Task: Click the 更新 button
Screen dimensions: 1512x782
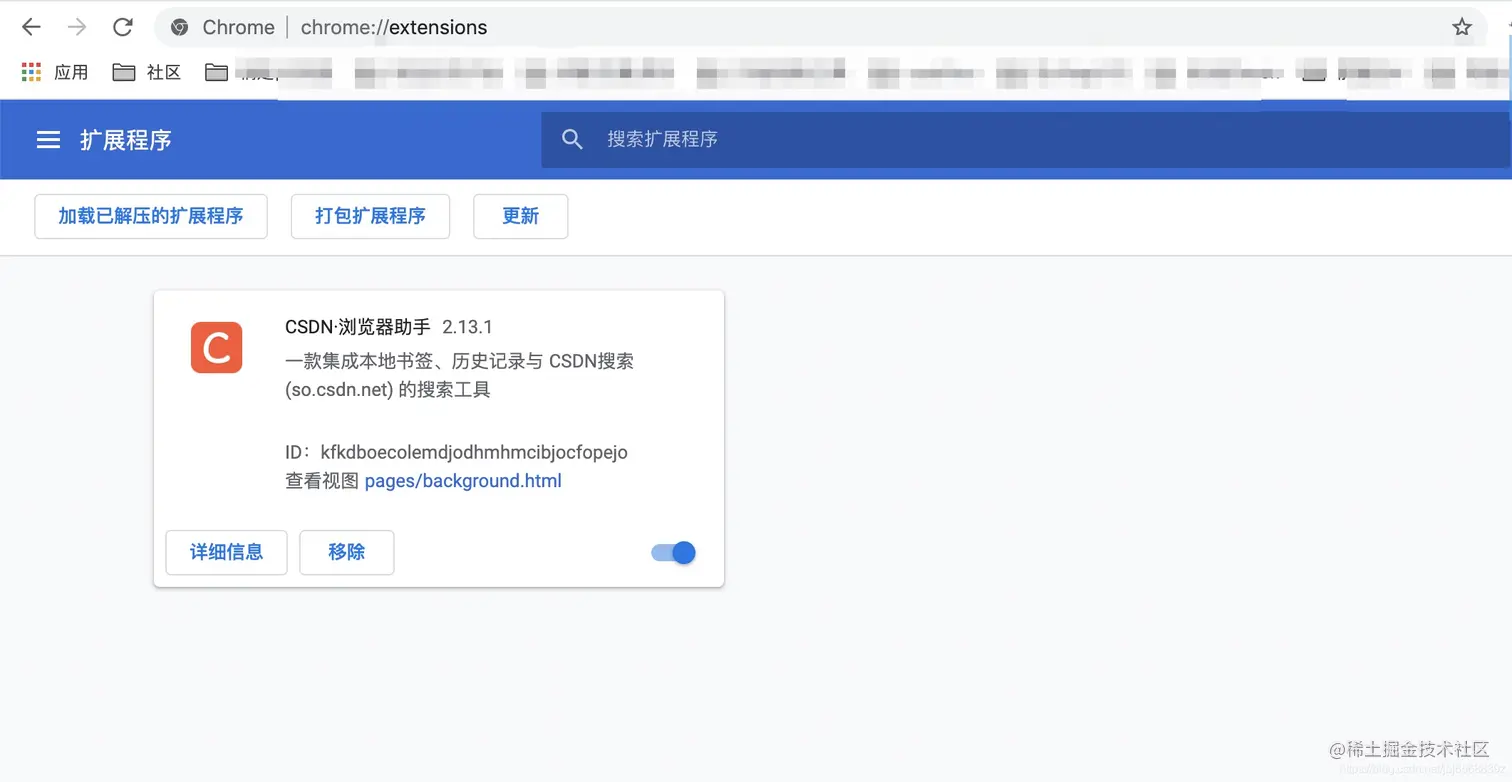Action: point(521,216)
